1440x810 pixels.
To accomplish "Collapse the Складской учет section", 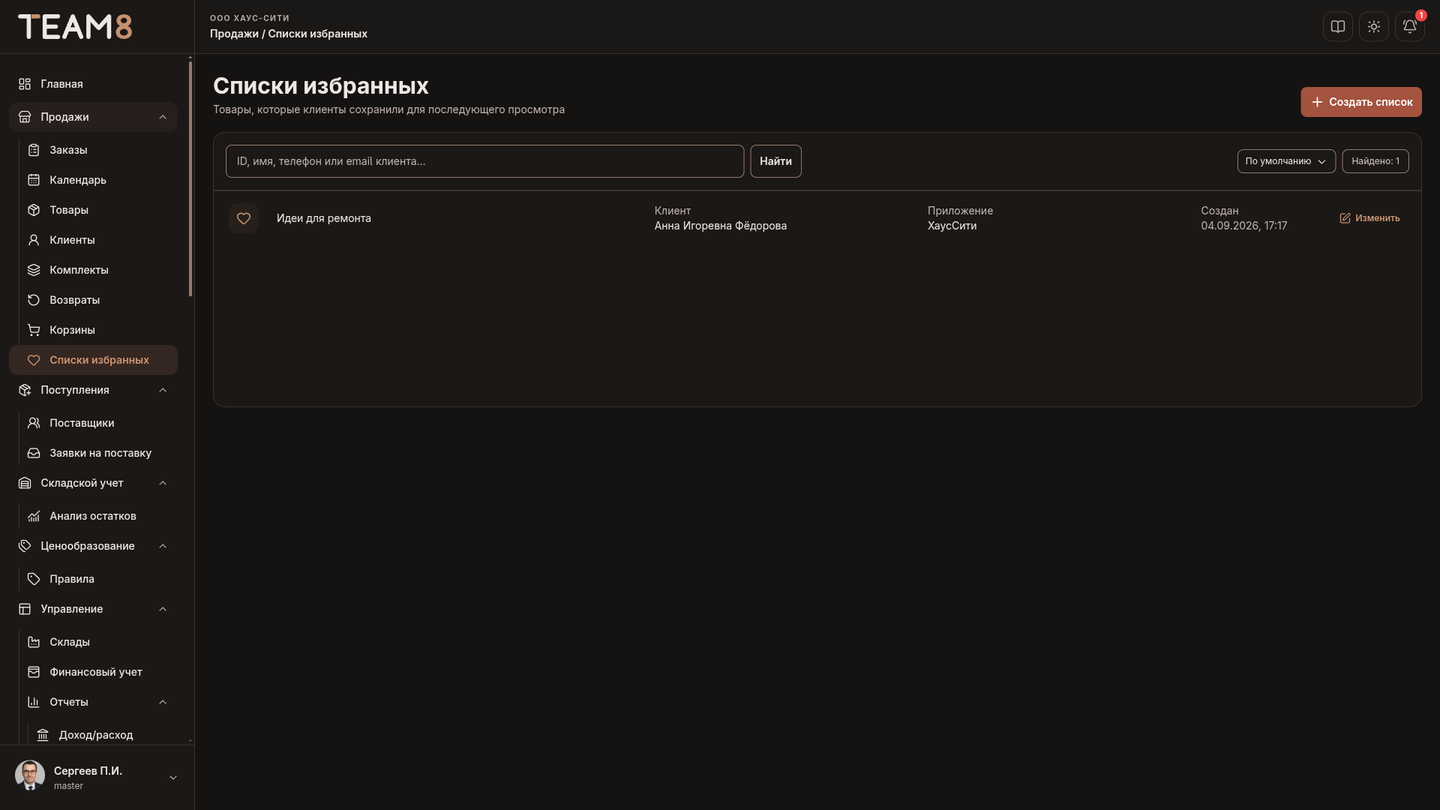I will coord(163,483).
